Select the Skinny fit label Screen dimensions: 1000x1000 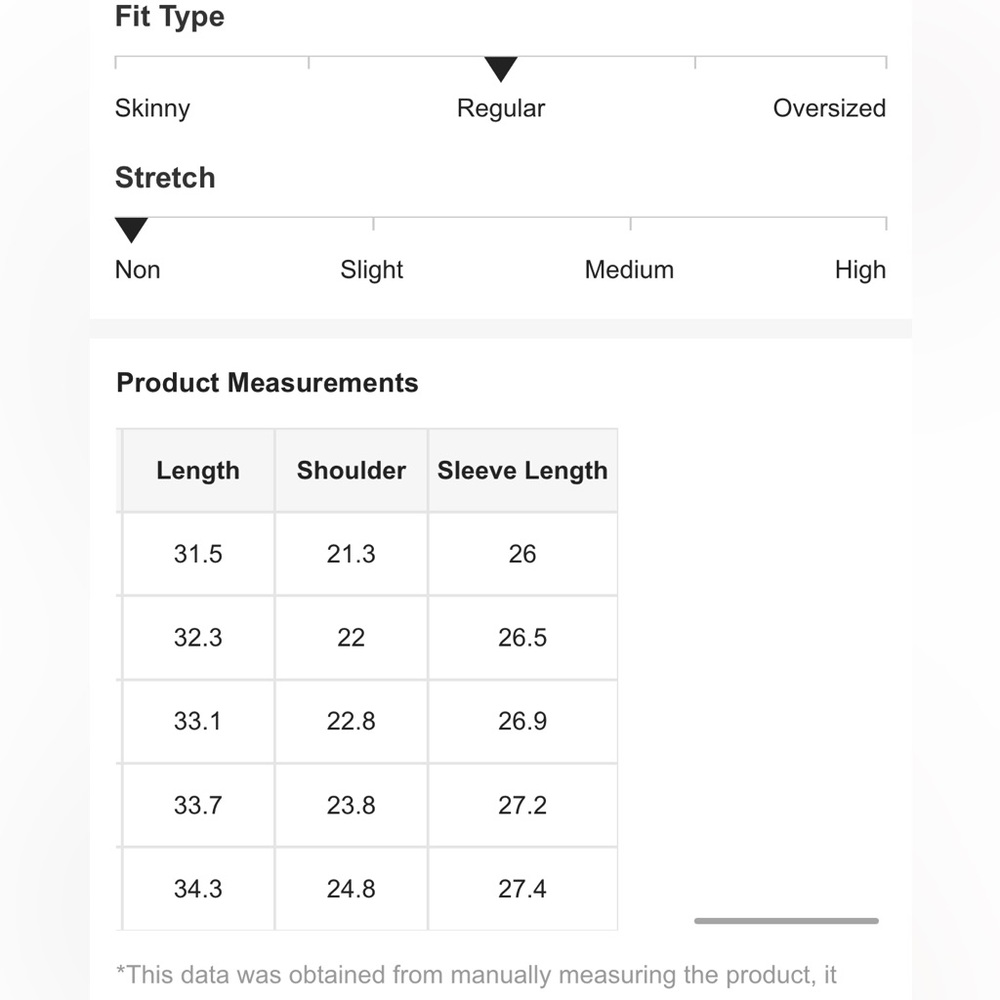click(x=152, y=108)
